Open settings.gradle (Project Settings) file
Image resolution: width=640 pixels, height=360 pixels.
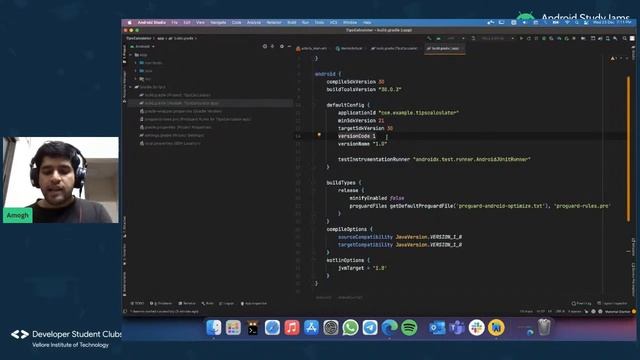pos(171,136)
